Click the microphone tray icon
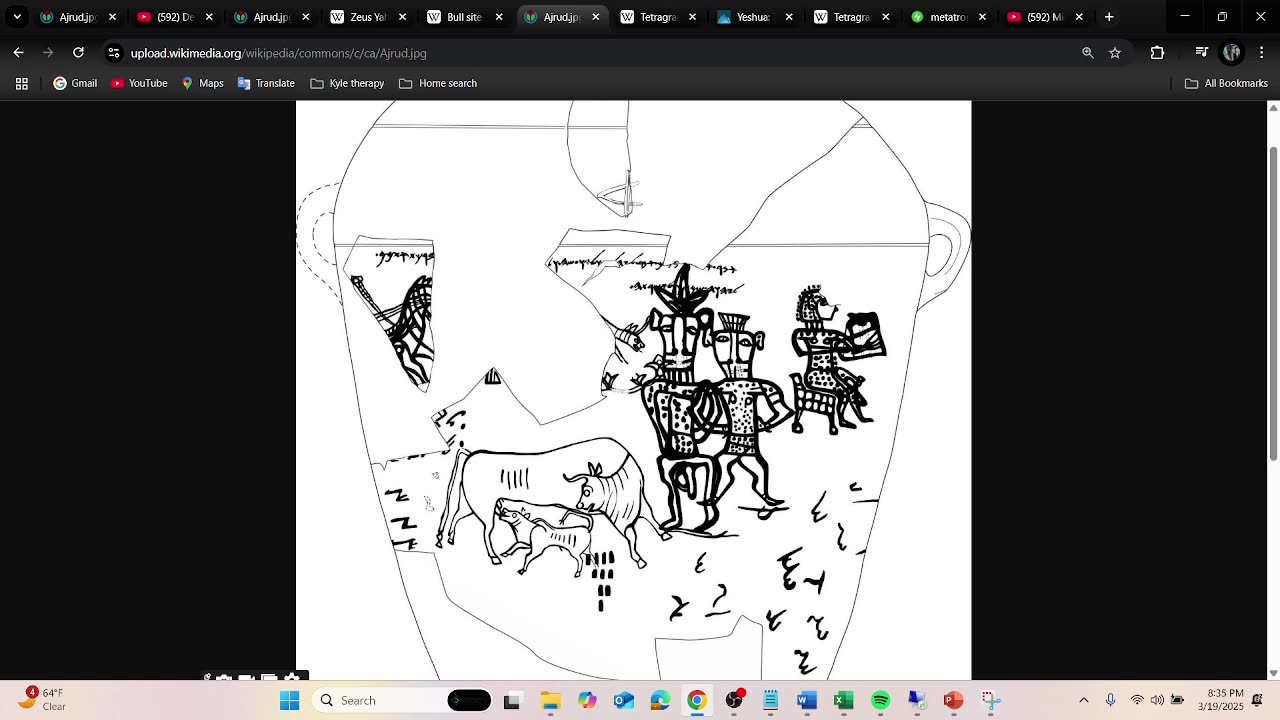Viewport: 1280px width, 720px height. point(1110,700)
